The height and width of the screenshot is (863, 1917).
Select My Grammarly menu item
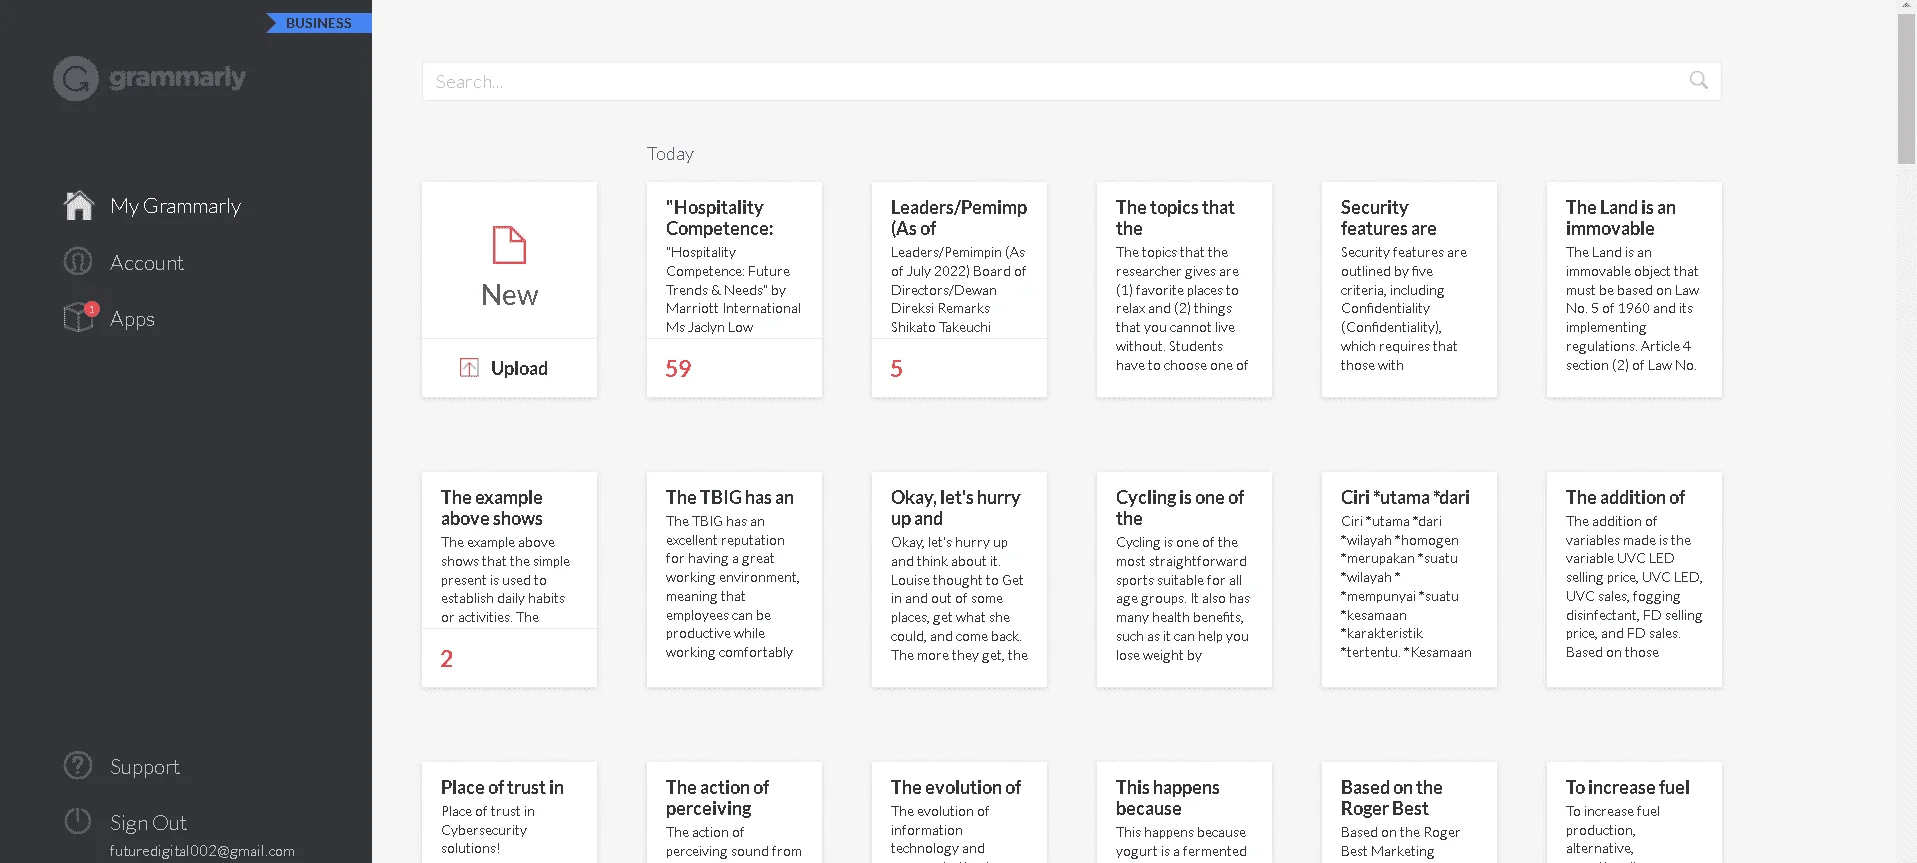175,206
